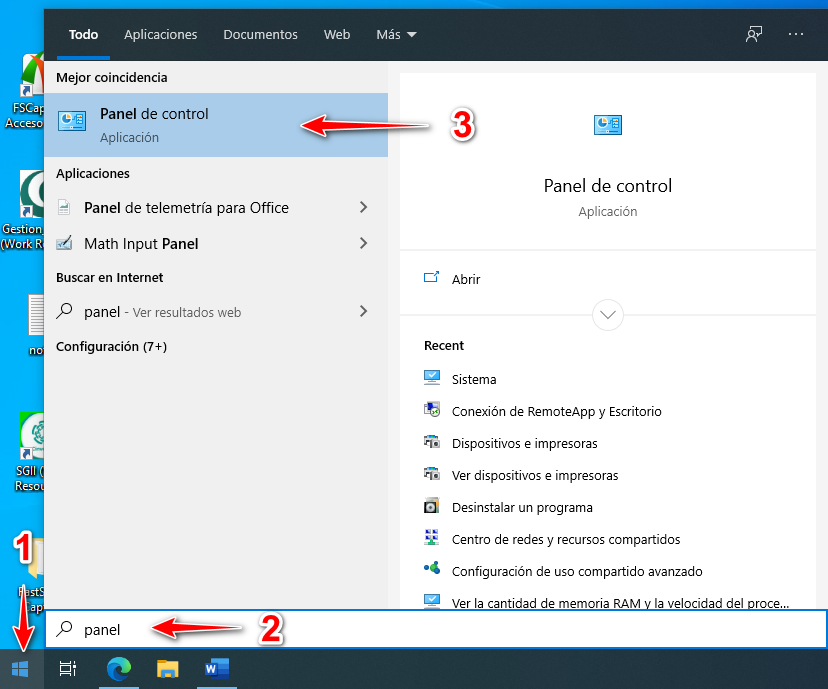Expand the web results arrow for panel

(363, 312)
